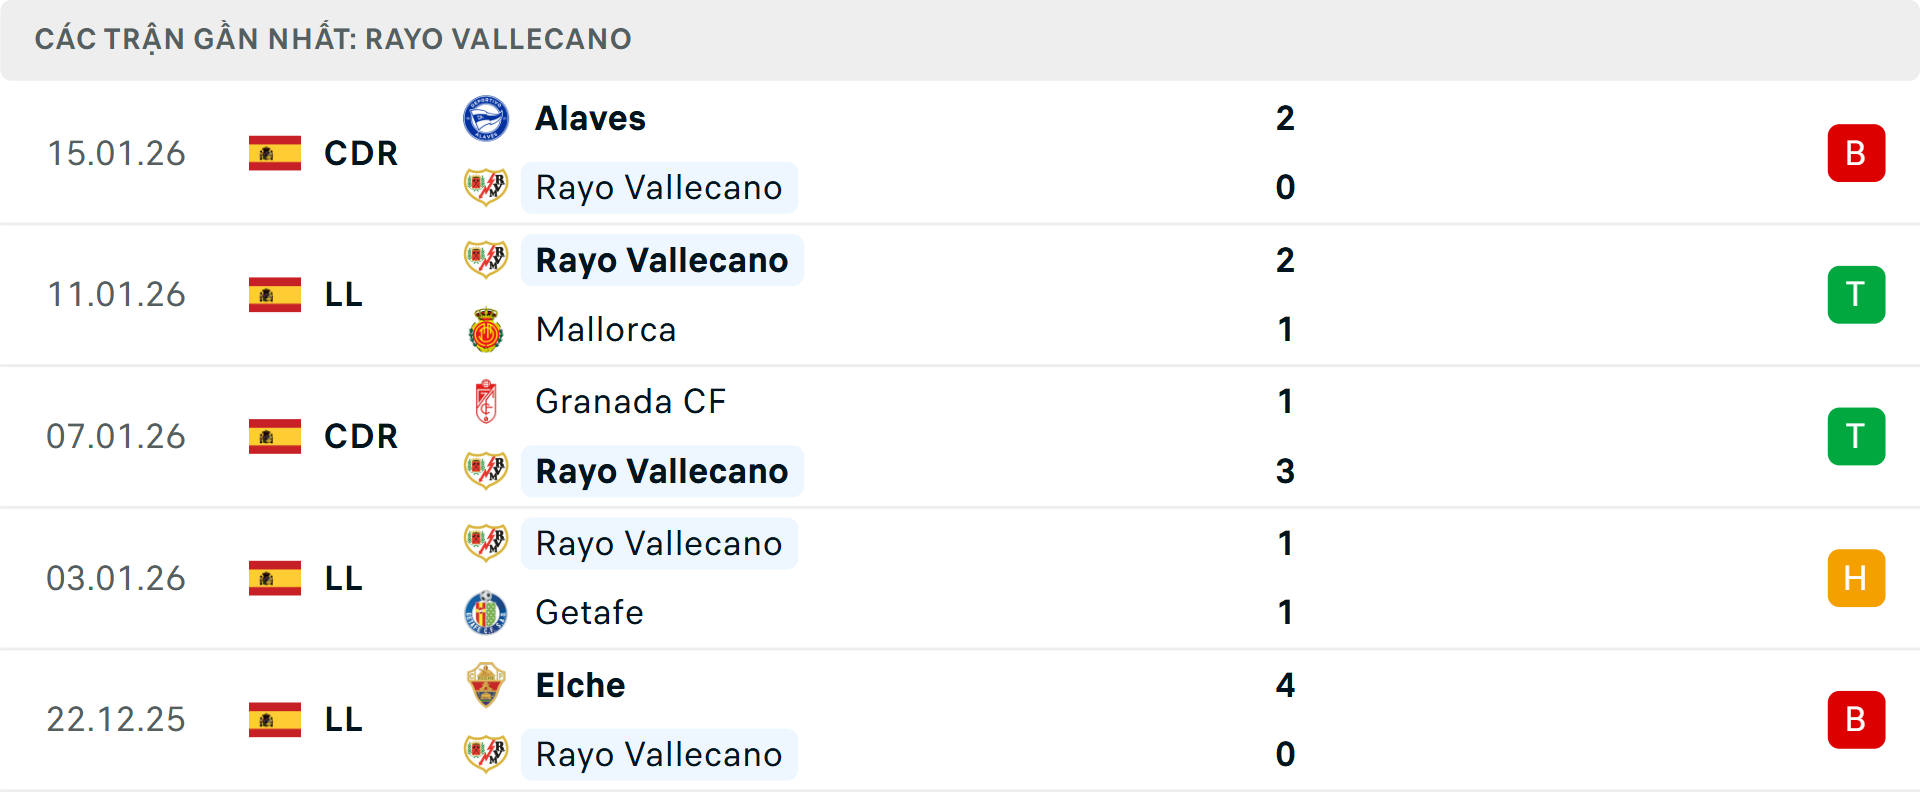Screen dimensions: 1920x792
Task: Toggle the yellow H badge for the Getafe draw
Action: point(1856,578)
